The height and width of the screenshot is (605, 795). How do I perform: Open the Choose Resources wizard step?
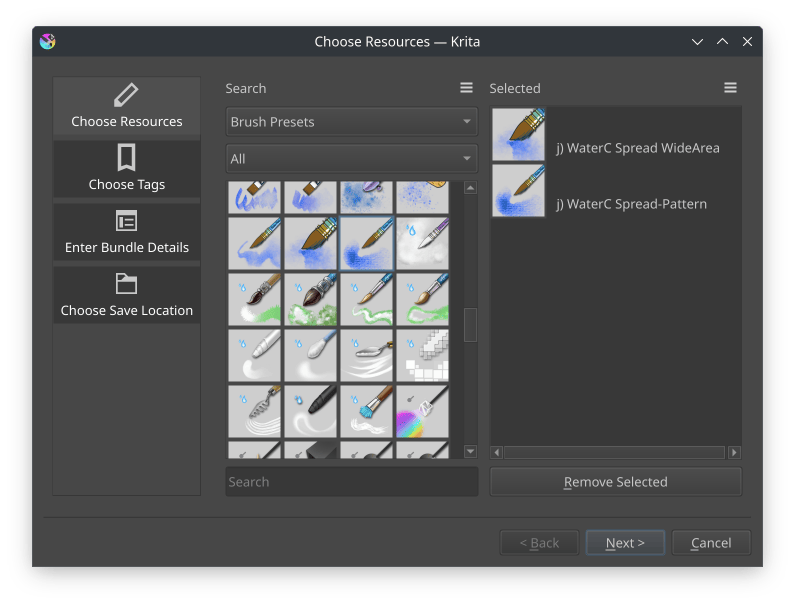click(x=126, y=108)
